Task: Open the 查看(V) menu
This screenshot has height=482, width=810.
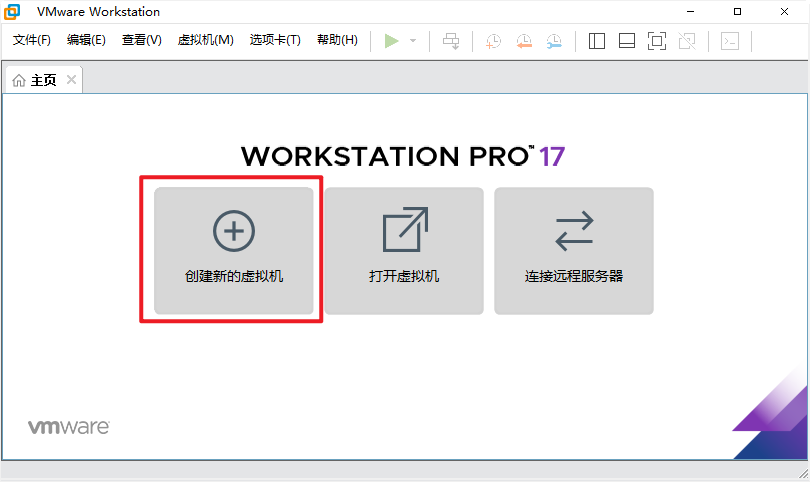Action: coord(142,40)
